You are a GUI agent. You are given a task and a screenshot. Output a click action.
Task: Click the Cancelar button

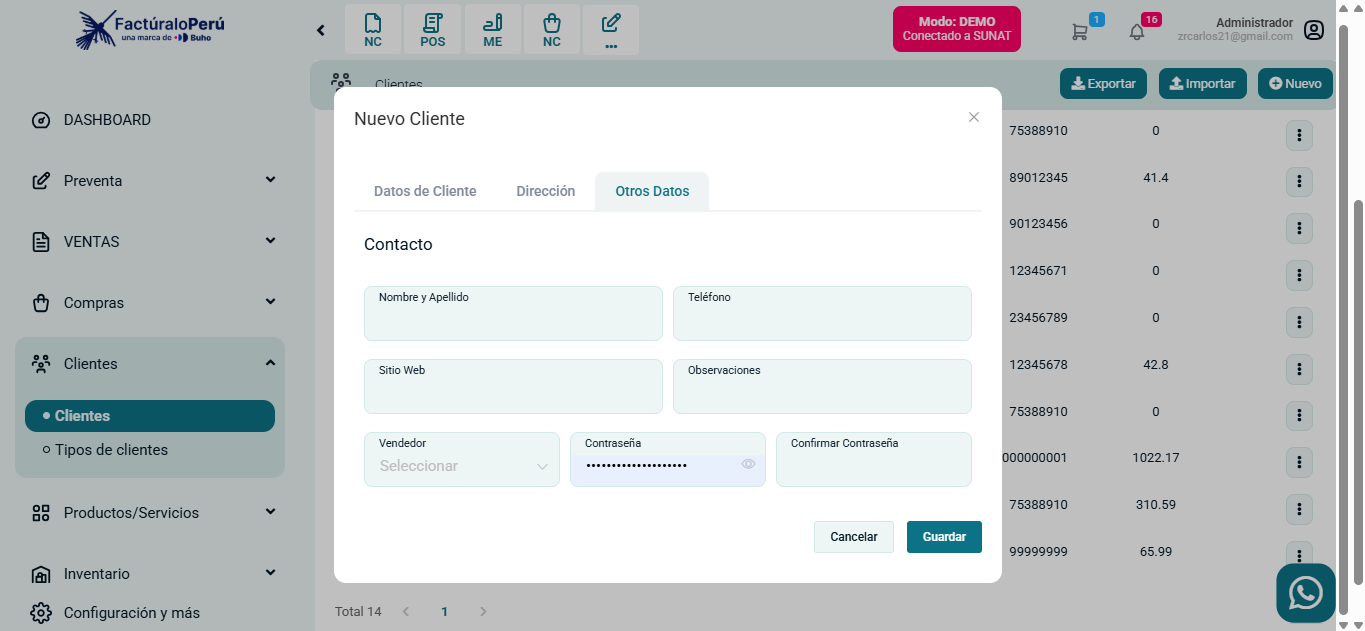(x=853, y=537)
